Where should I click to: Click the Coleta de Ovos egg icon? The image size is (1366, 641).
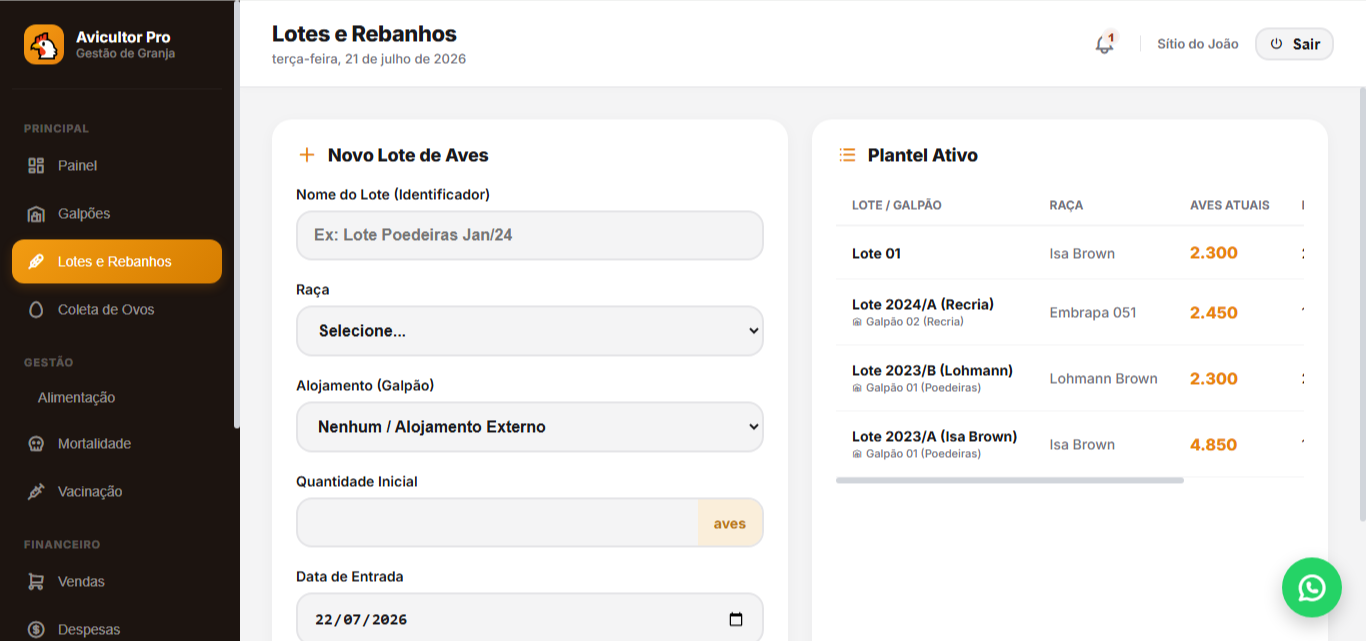point(36,310)
